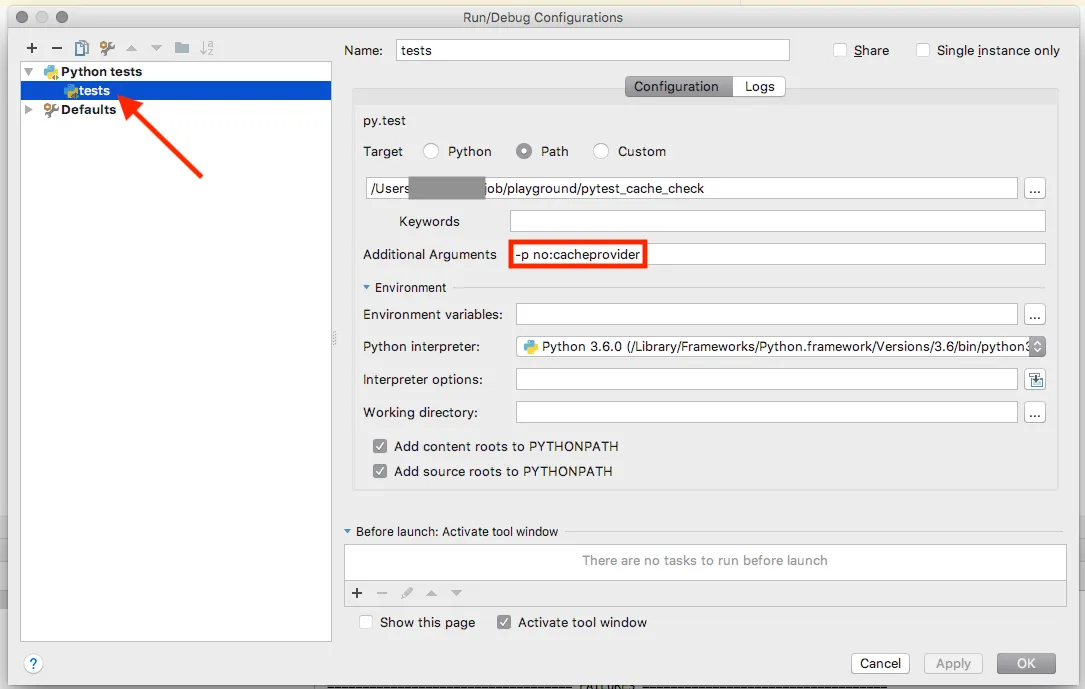Select the Custom target radio button
Image resolution: width=1085 pixels, height=689 pixels.
pos(601,151)
